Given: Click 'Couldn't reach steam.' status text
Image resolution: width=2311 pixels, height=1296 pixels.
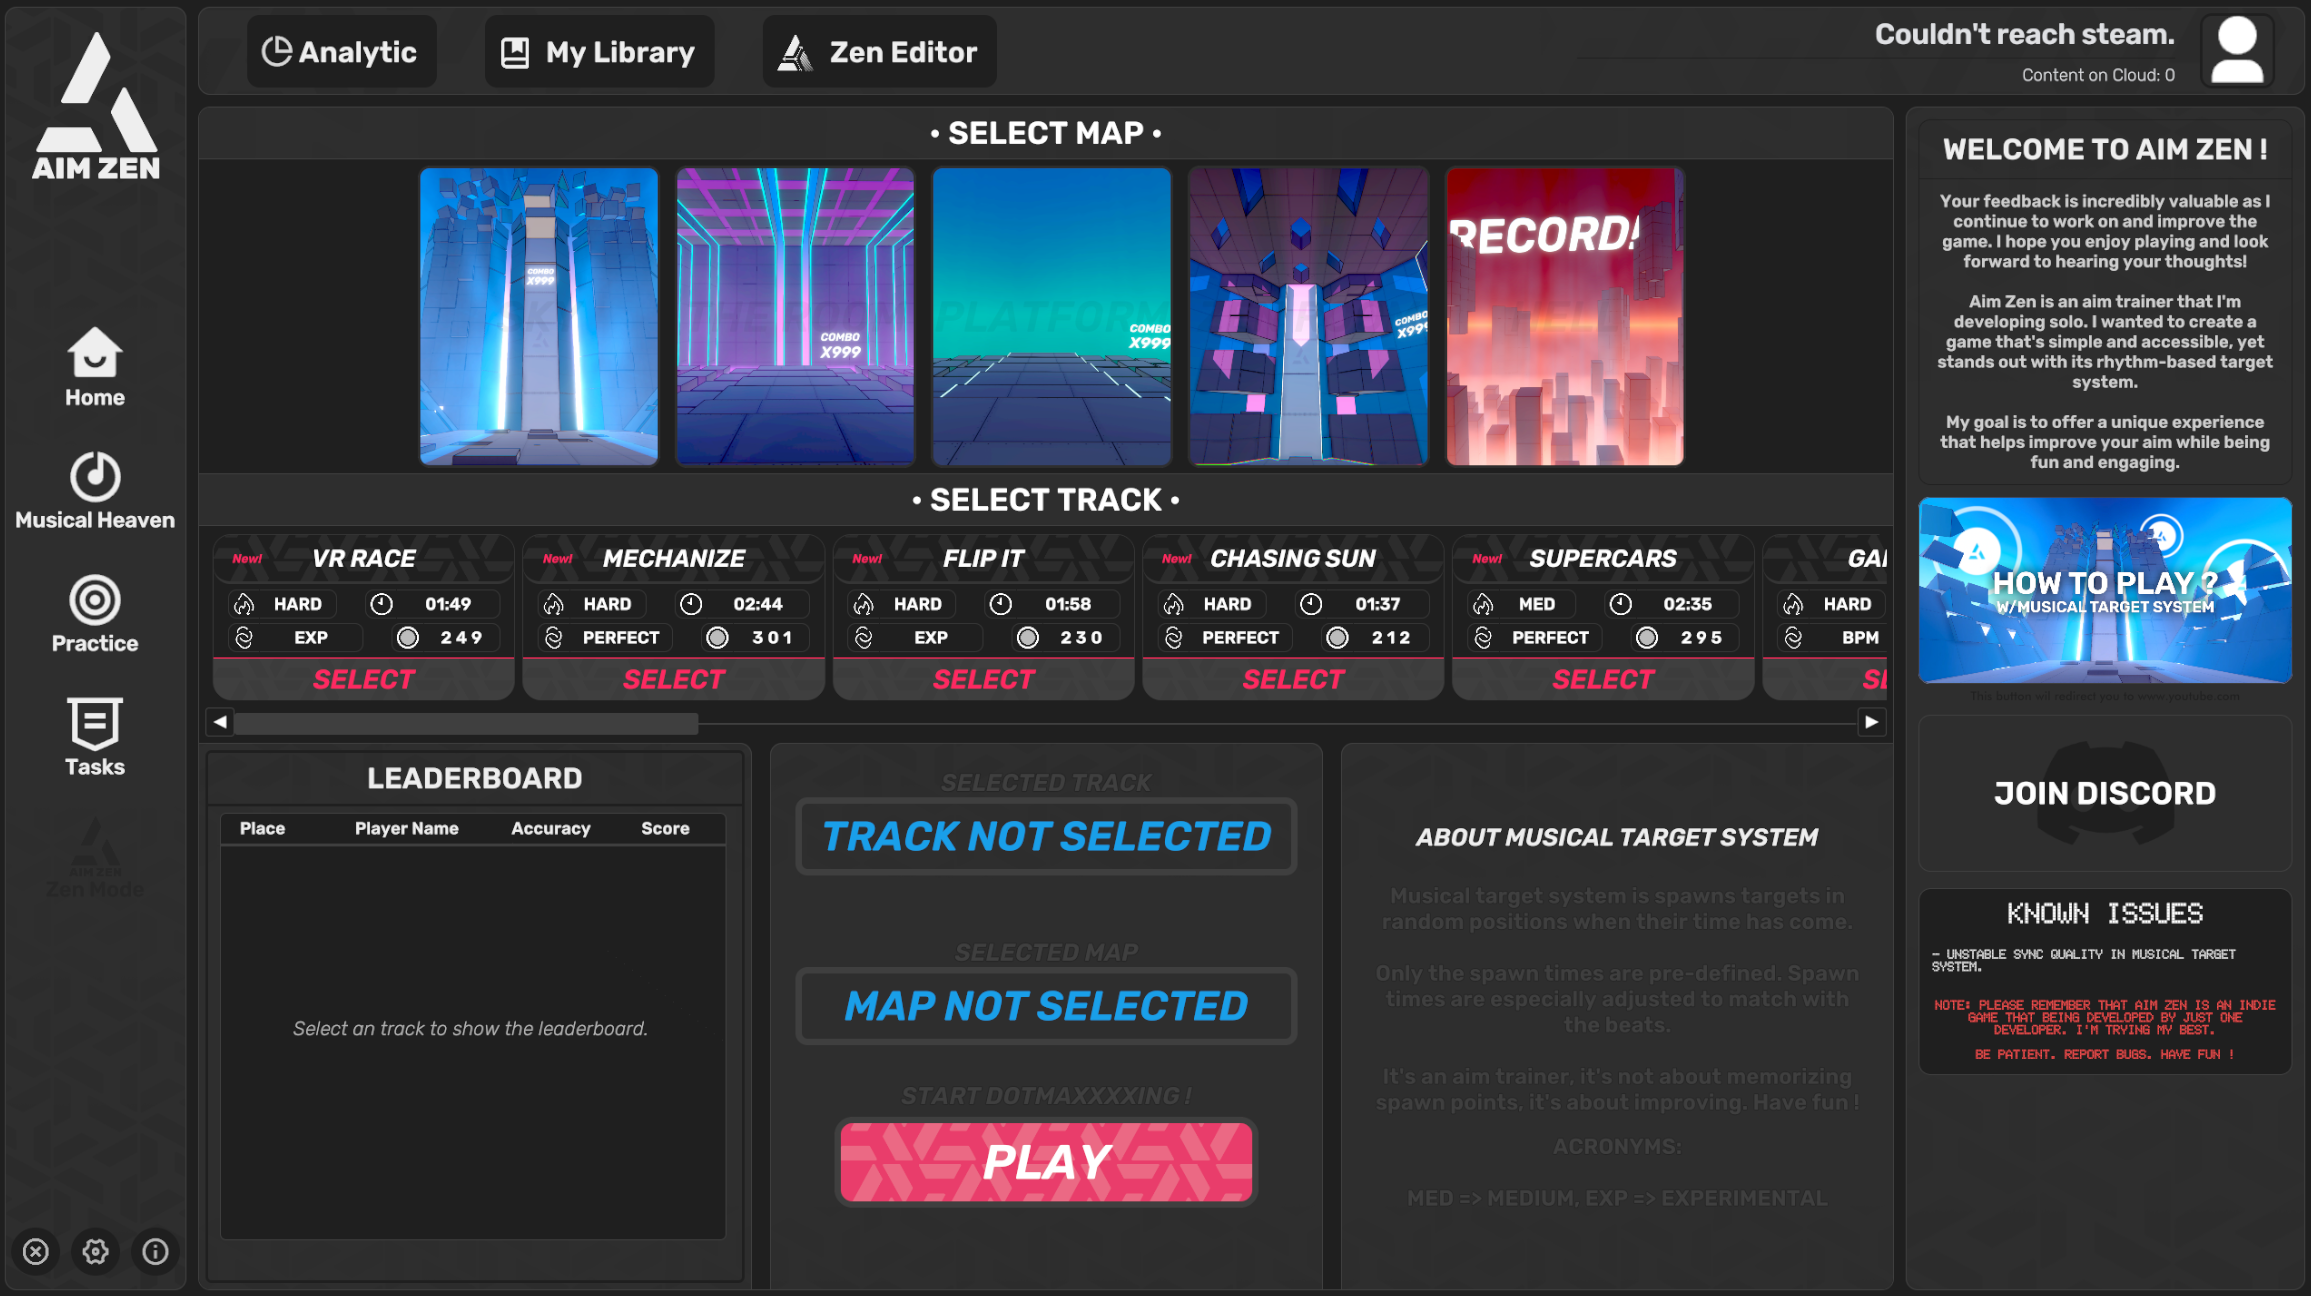Looking at the screenshot, I should tap(2025, 35).
